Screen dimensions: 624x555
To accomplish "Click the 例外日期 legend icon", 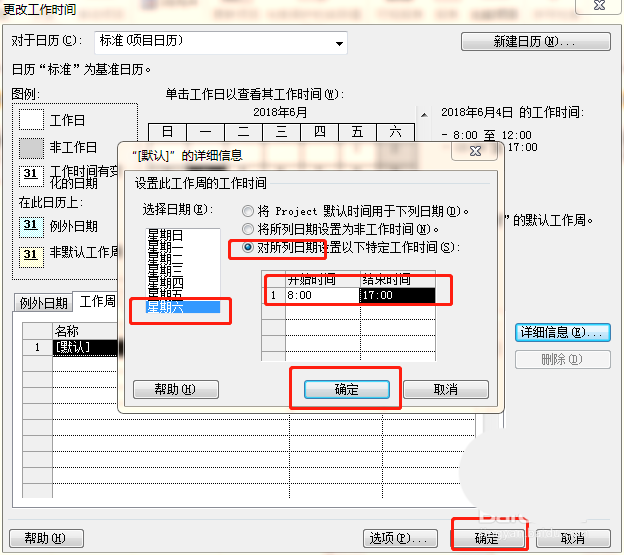I will click(x=31, y=226).
